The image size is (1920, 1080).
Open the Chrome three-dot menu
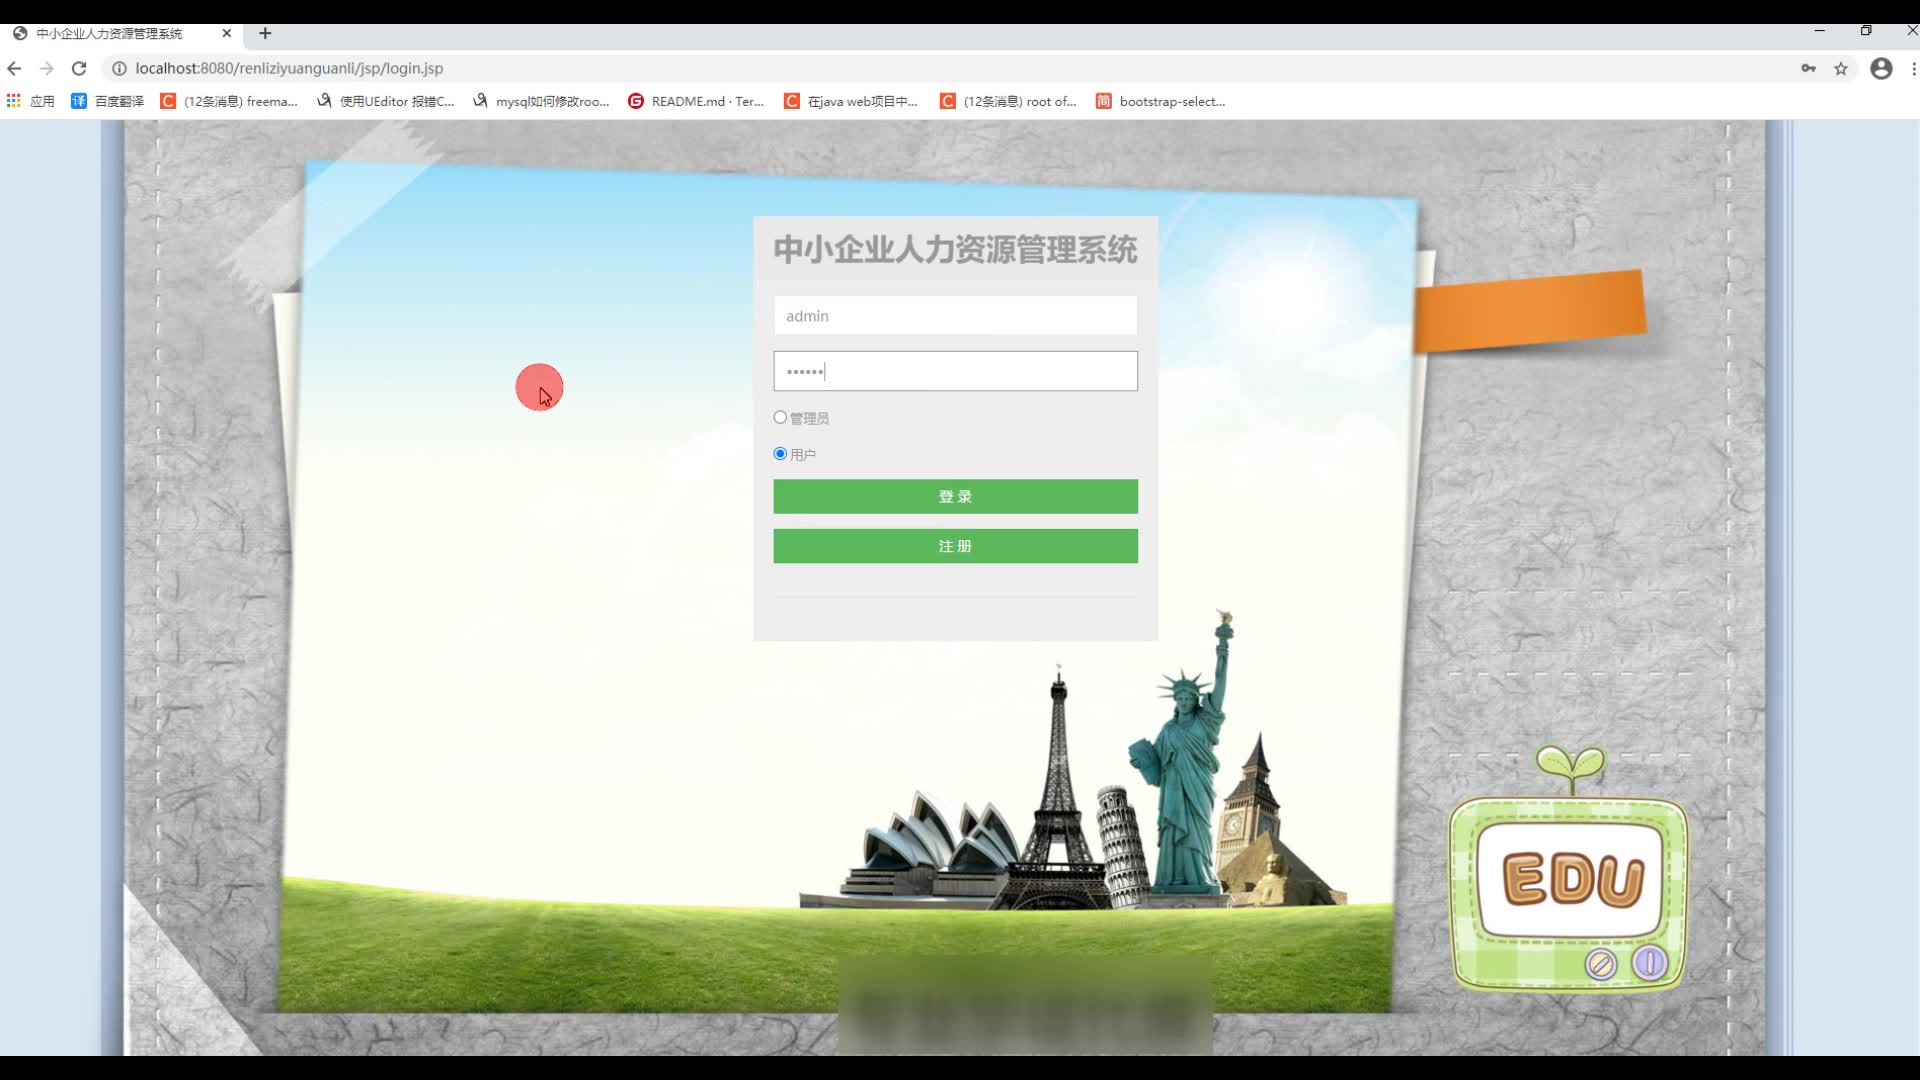coord(1913,68)
